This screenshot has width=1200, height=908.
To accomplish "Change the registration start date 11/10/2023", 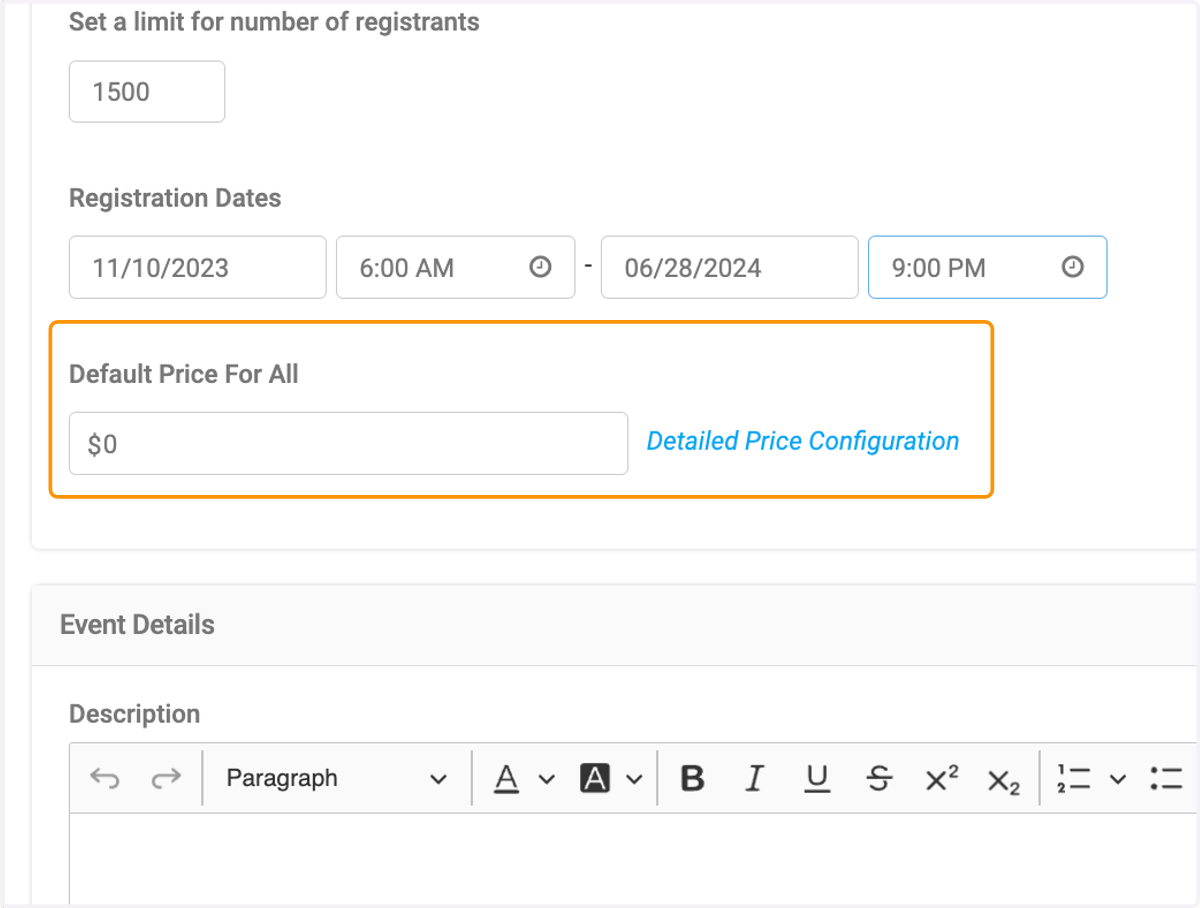I will pos(198,267).
